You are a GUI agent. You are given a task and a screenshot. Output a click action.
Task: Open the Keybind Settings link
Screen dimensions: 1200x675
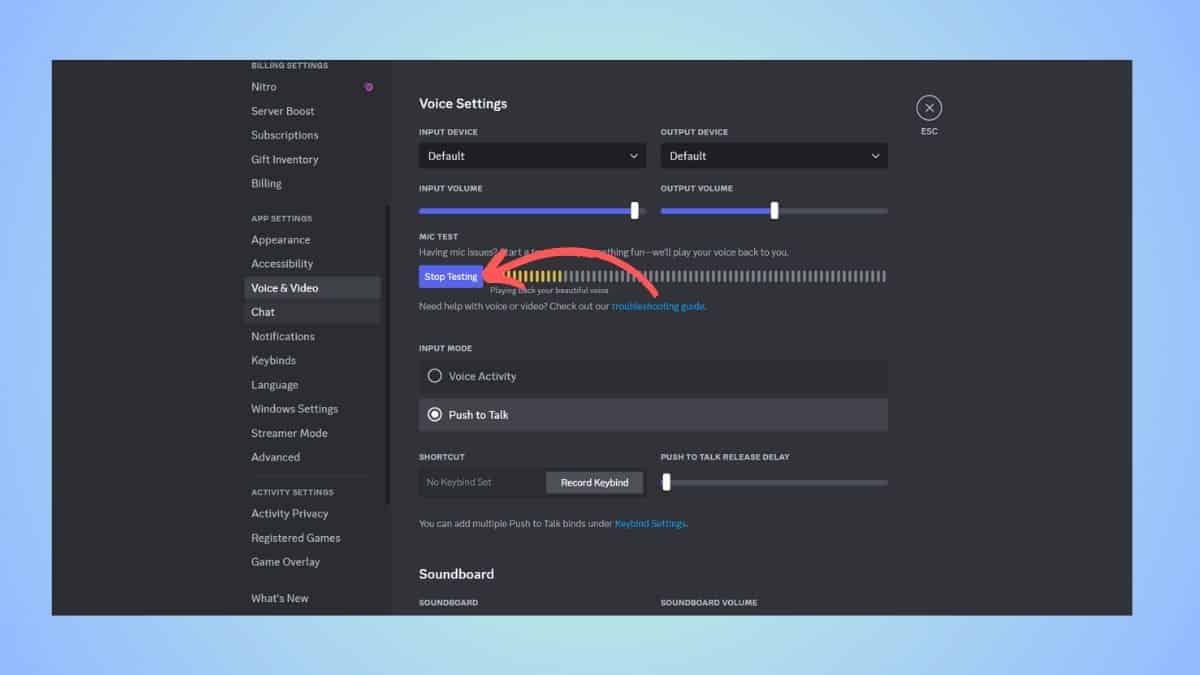click(650, 523)
